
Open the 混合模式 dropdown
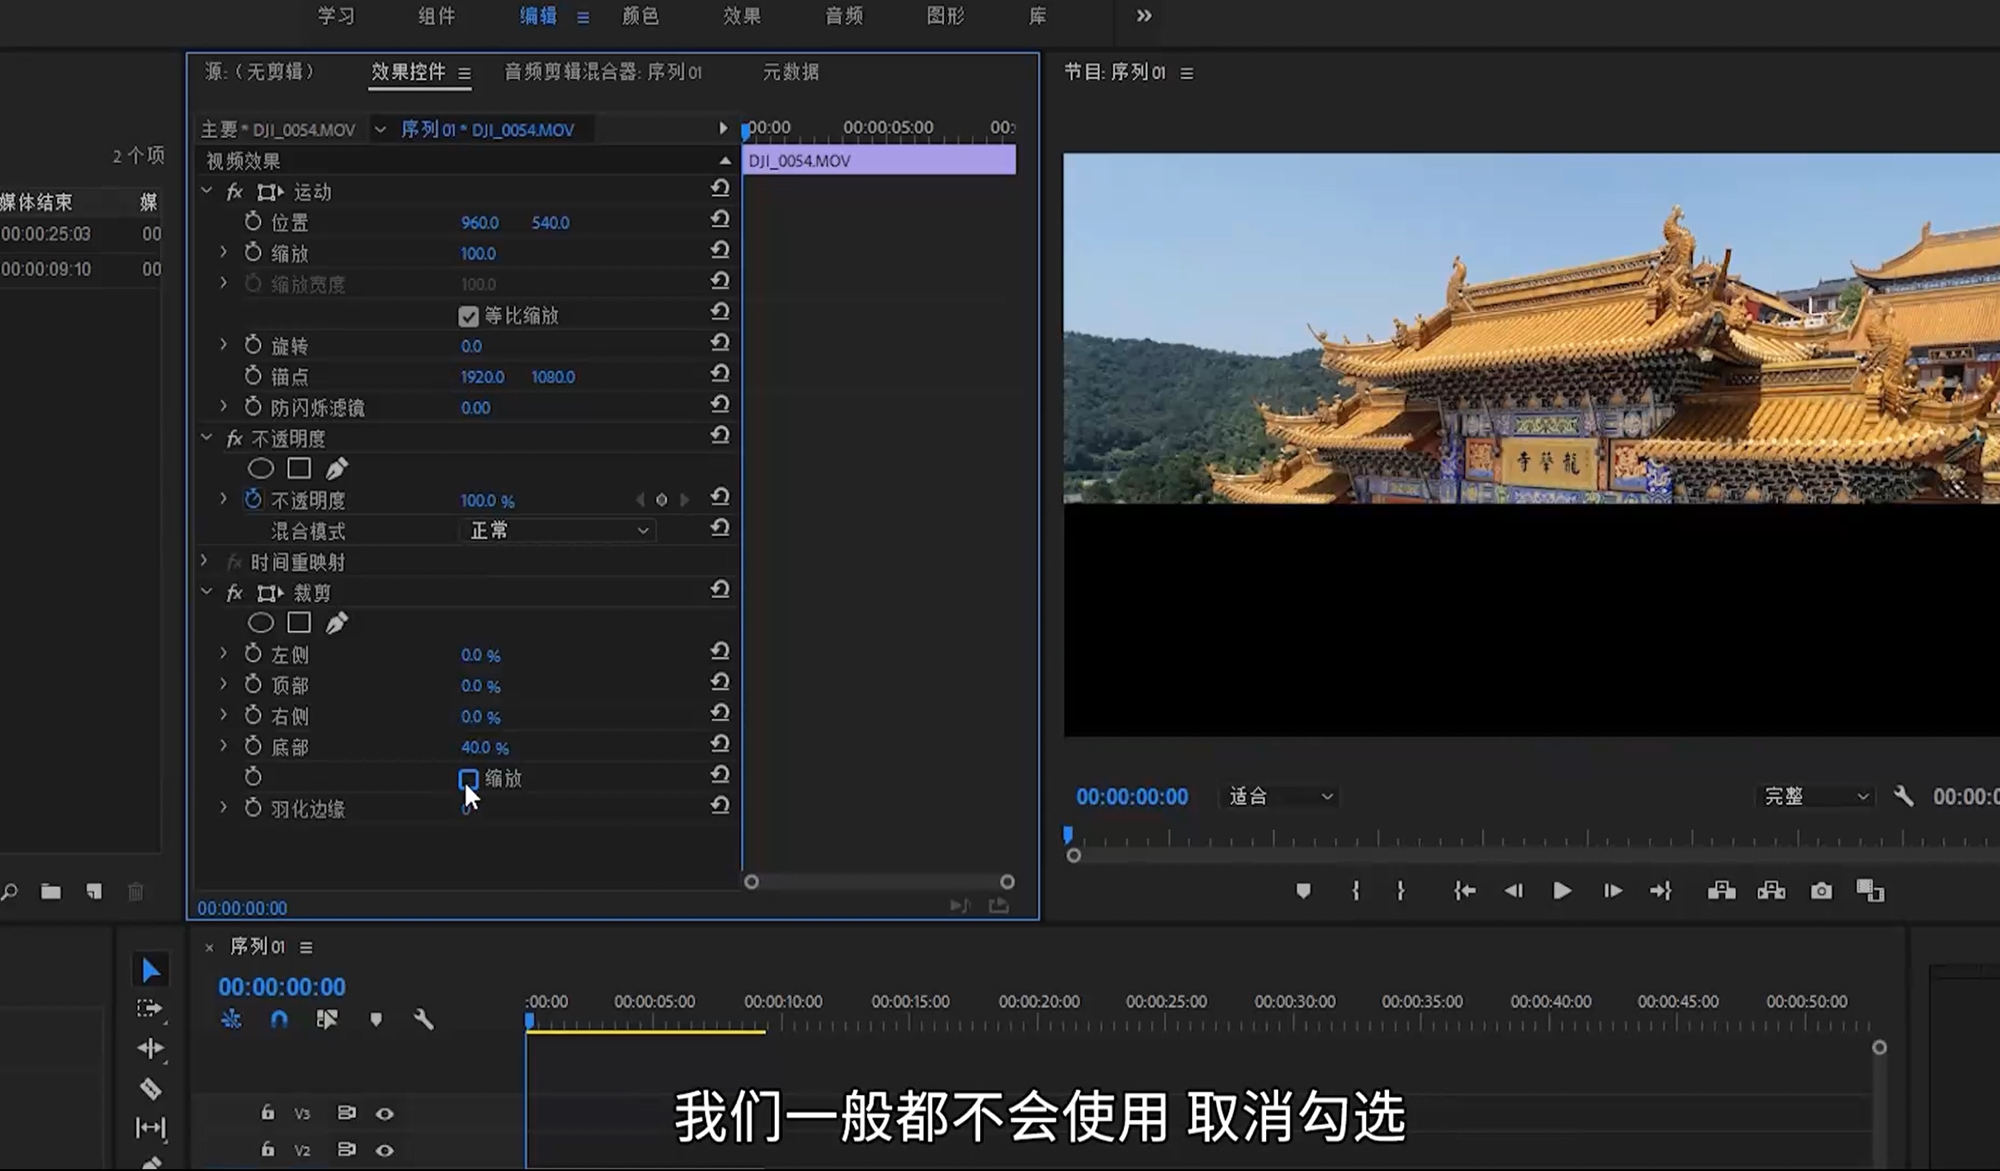(x=557, y=531)
